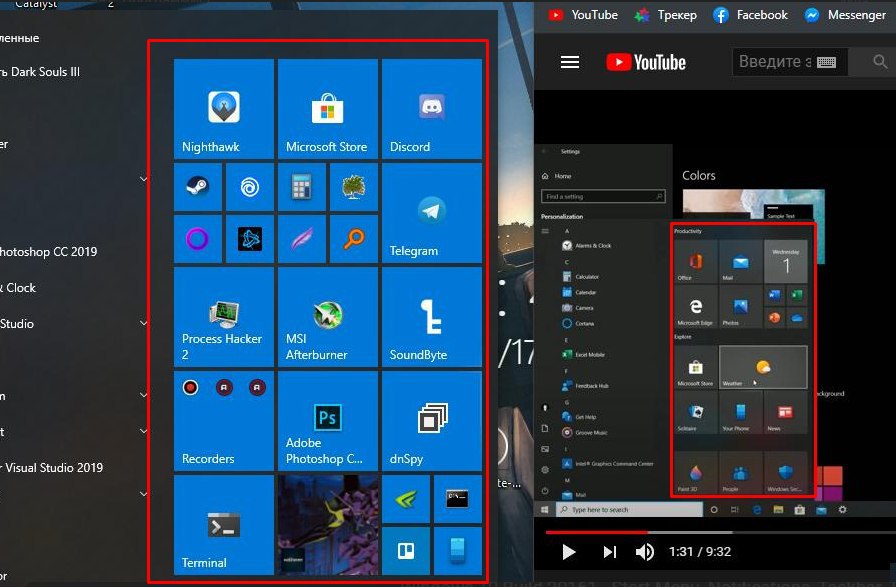
Task: Launch the Battle.net small tile
Action: pos(250,239)
